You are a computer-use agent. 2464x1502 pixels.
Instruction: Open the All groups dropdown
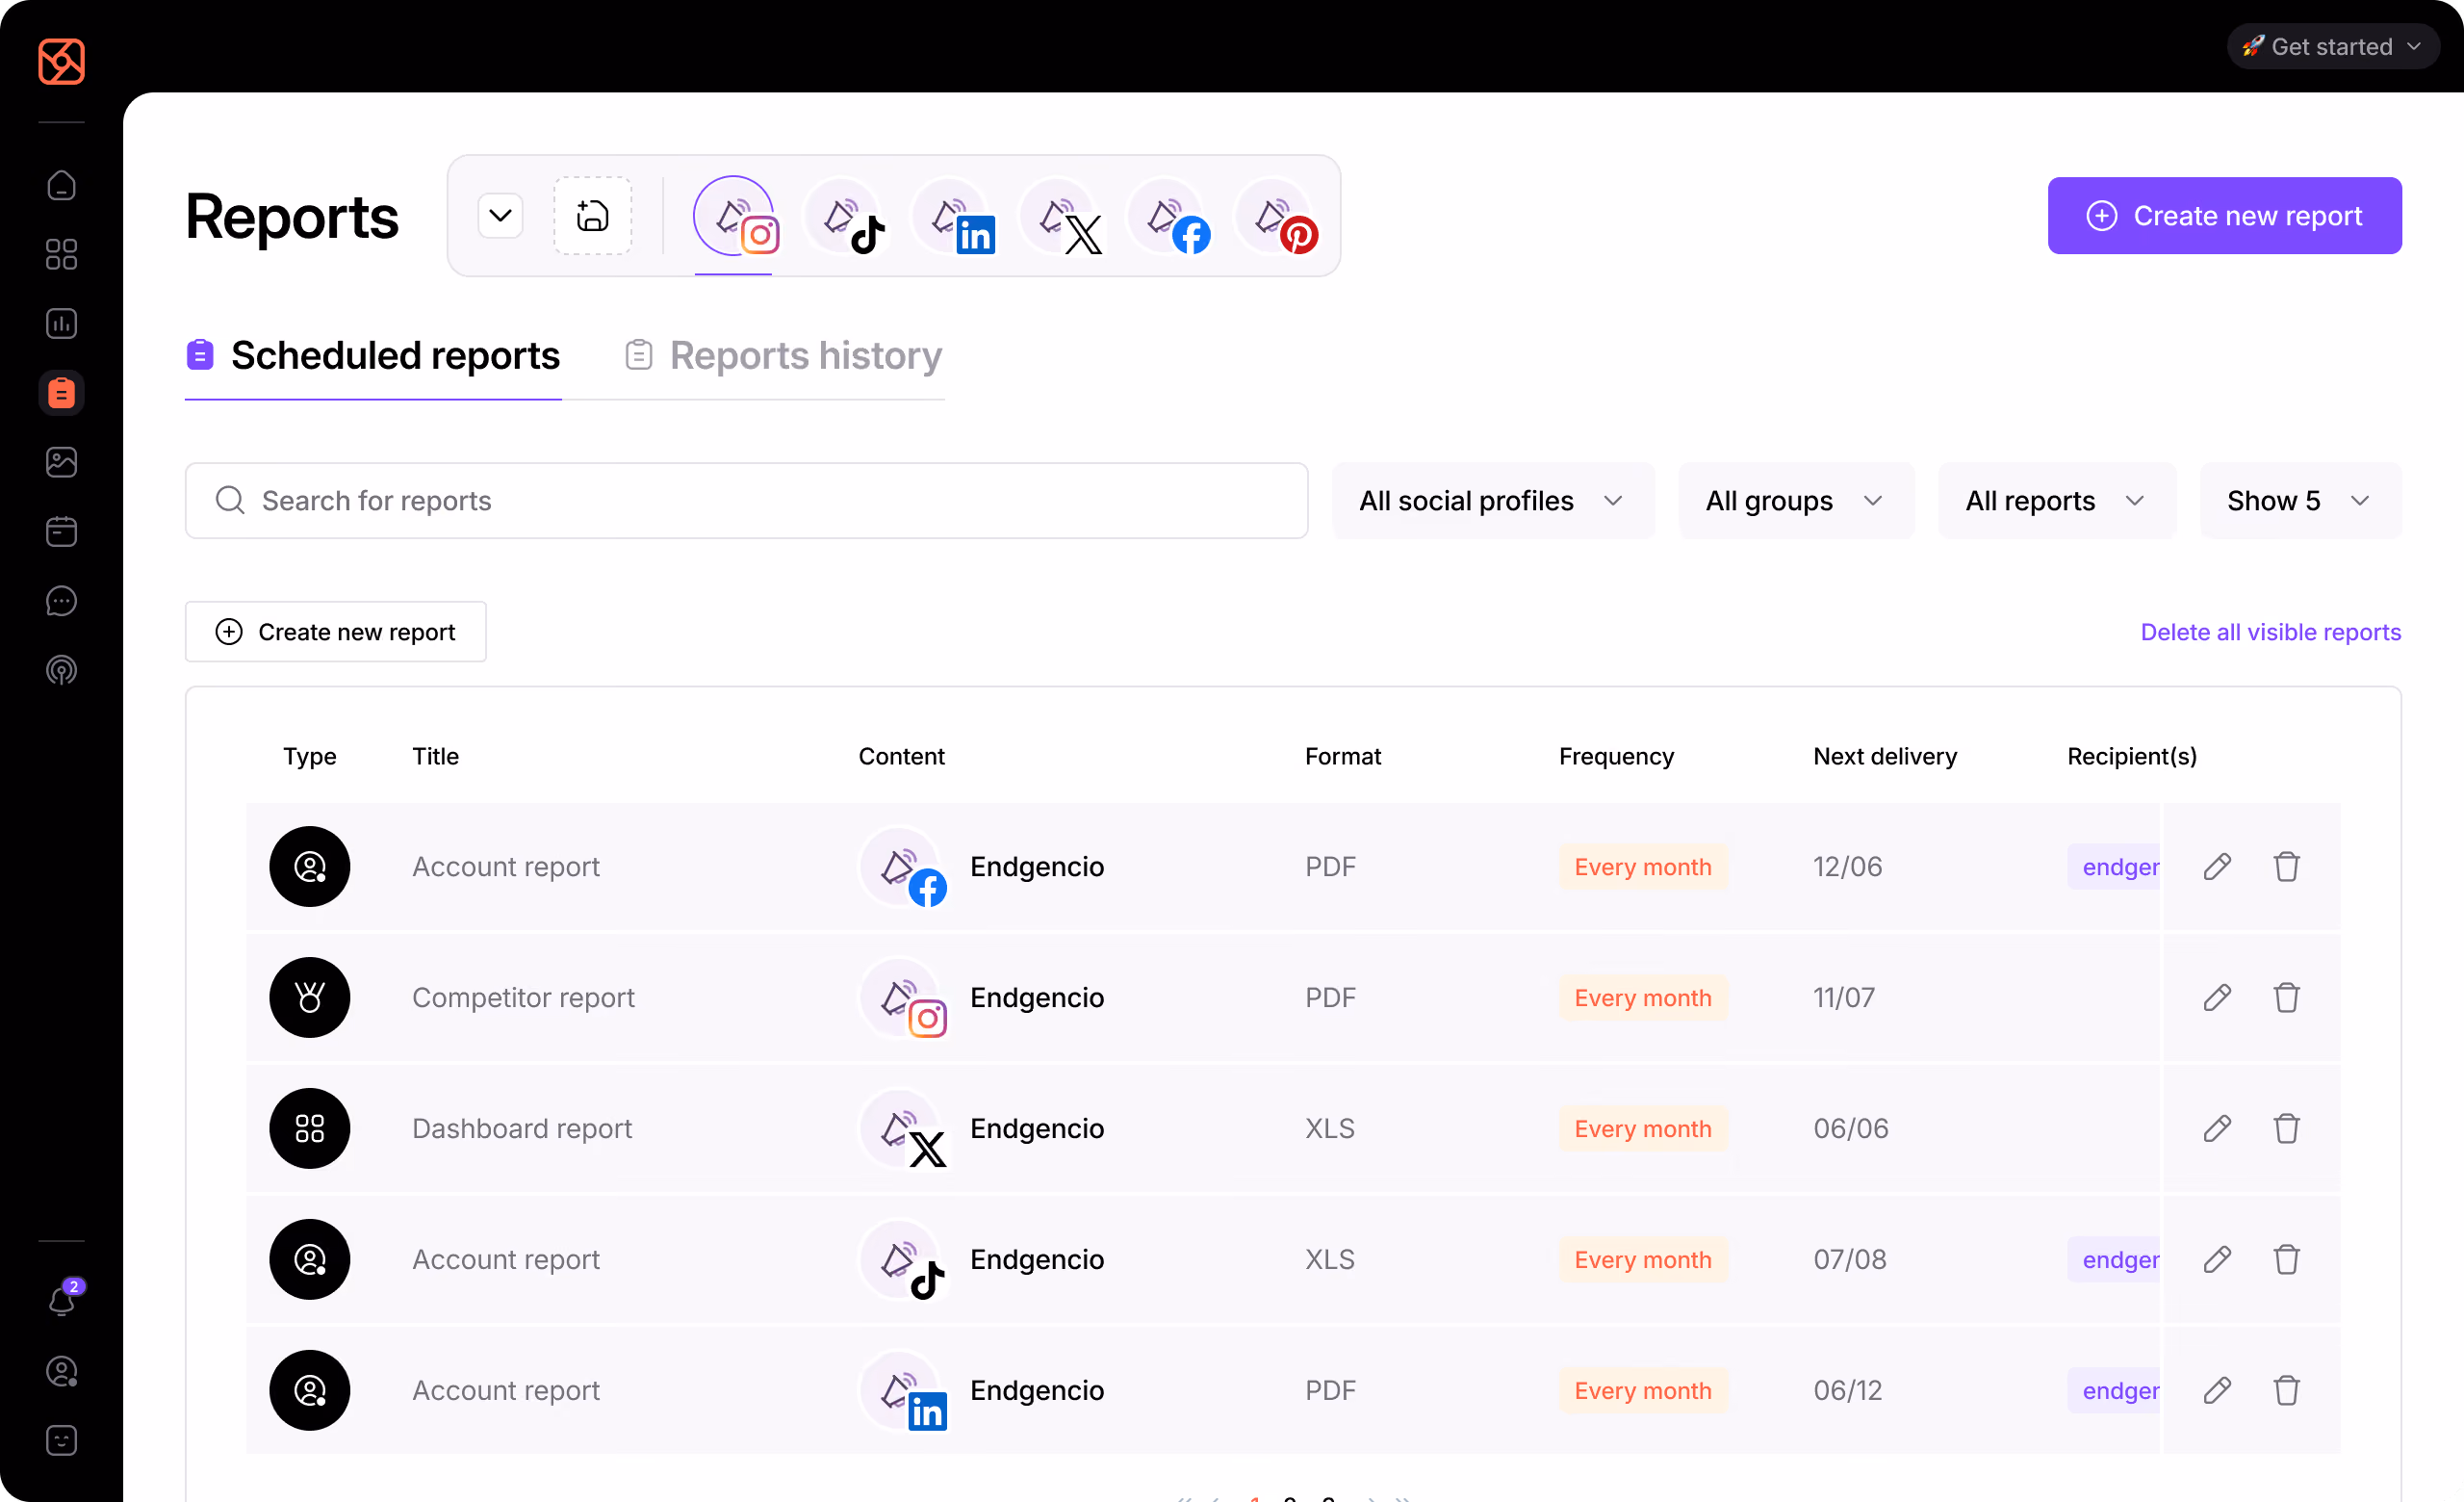pyautogui.click(x=1796, y=501)
